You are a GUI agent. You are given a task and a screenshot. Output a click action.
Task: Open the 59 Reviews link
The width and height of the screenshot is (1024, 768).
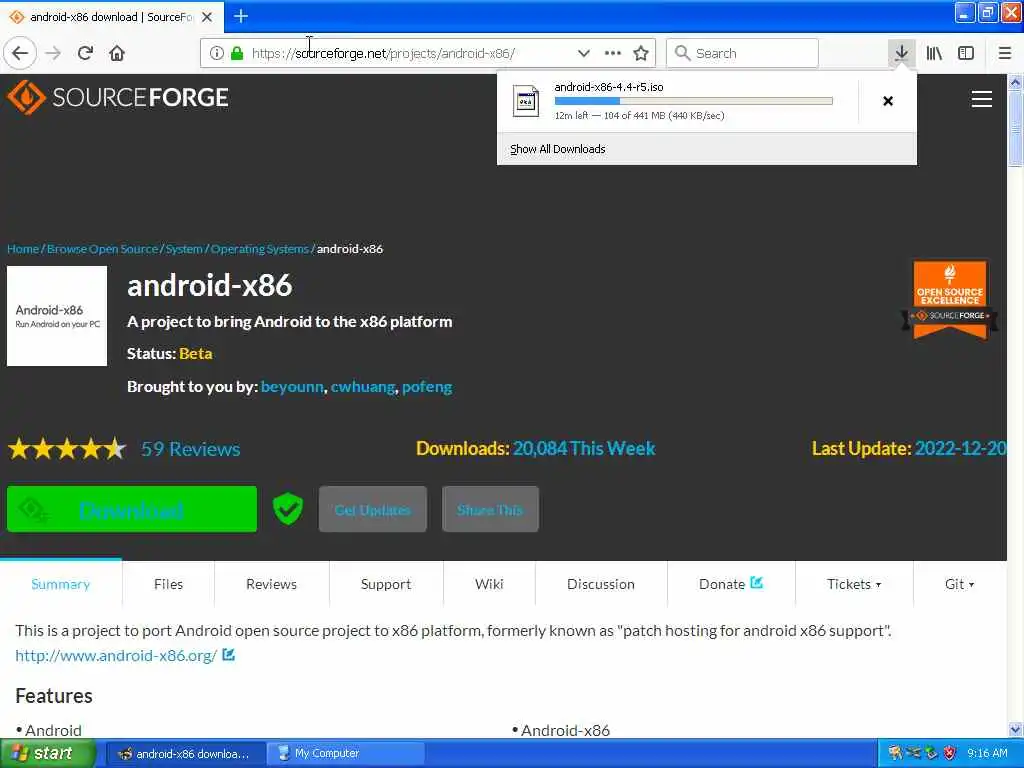[x=191, y=449]
